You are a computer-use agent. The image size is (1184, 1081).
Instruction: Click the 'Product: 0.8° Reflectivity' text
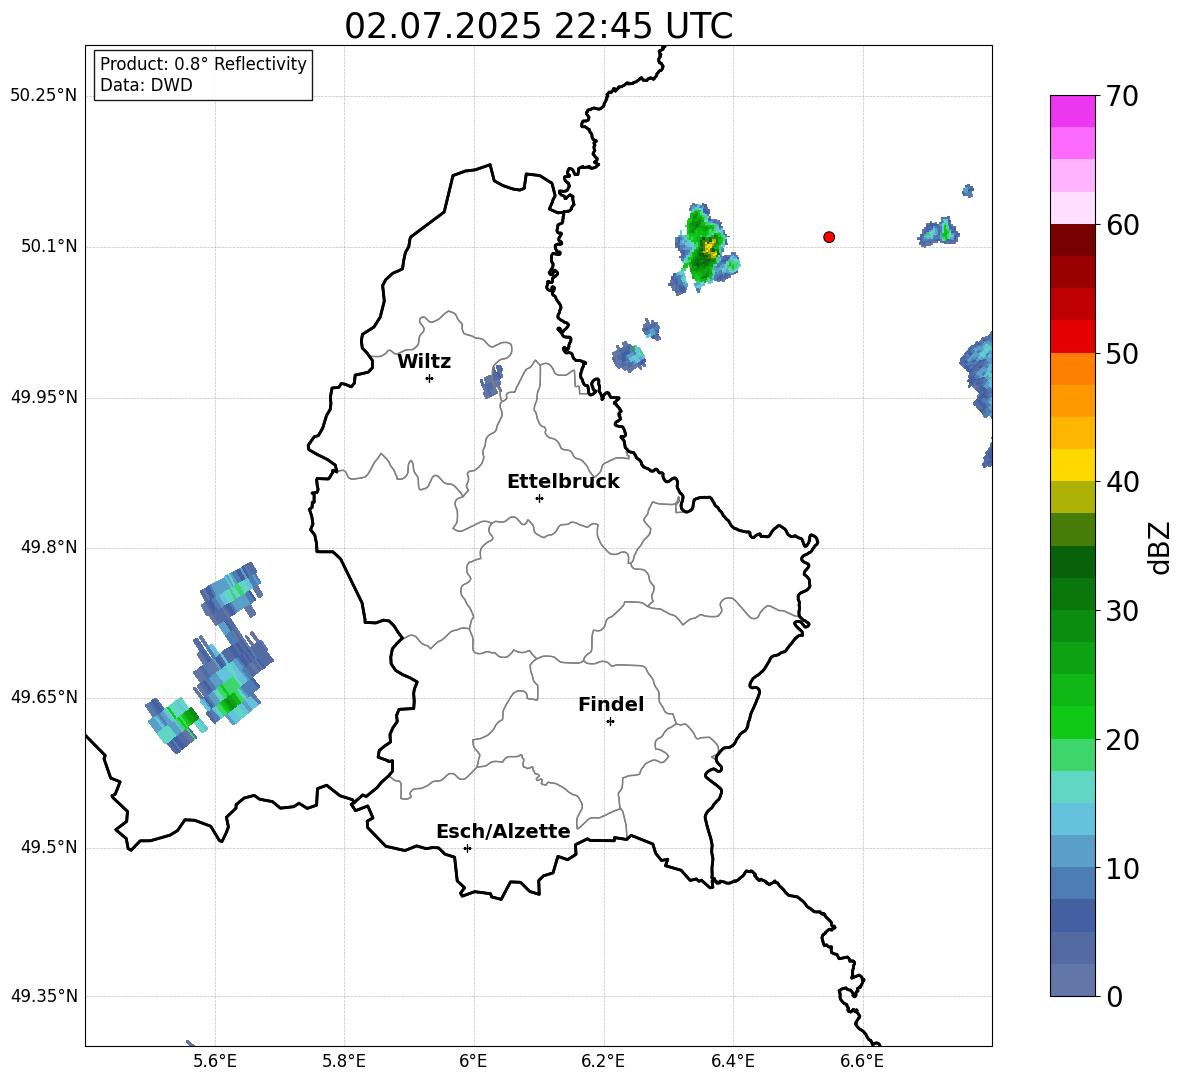click(x=203, y=64)
